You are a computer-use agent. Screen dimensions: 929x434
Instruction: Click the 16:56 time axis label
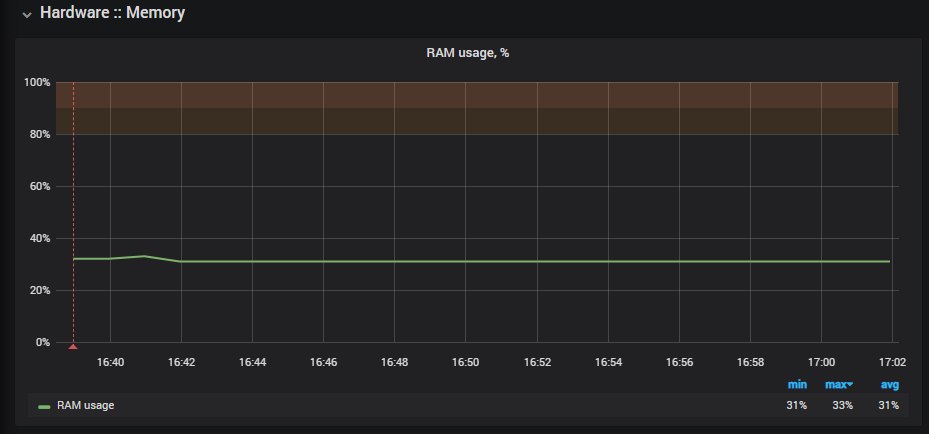click(680, 362)
